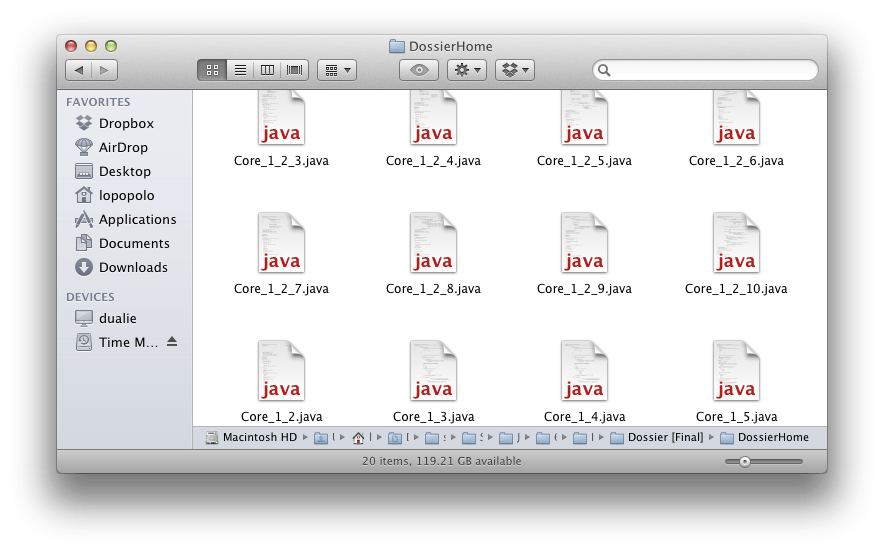884x552 pixels.
Task: Open the gear Action menu
Action: coord(467,70)
